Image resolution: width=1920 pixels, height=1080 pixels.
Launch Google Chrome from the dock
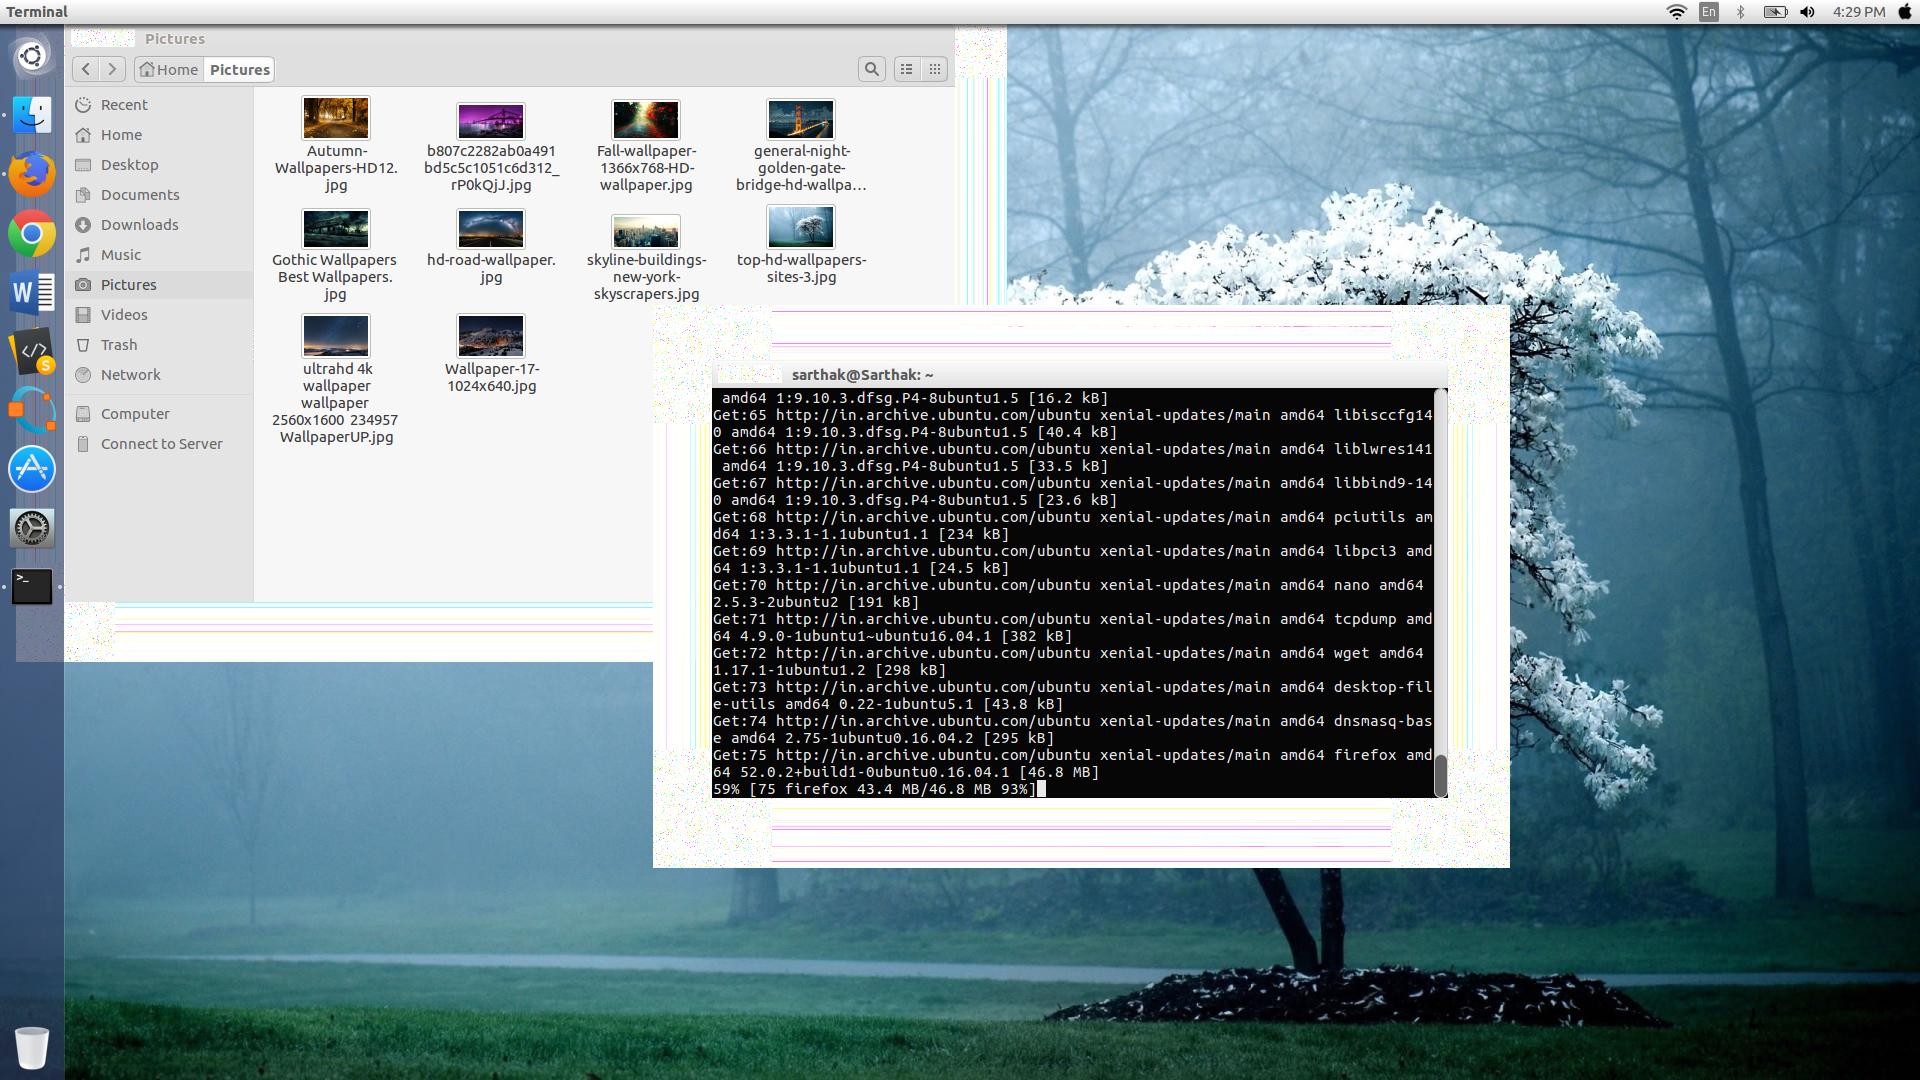click(32, 236)
